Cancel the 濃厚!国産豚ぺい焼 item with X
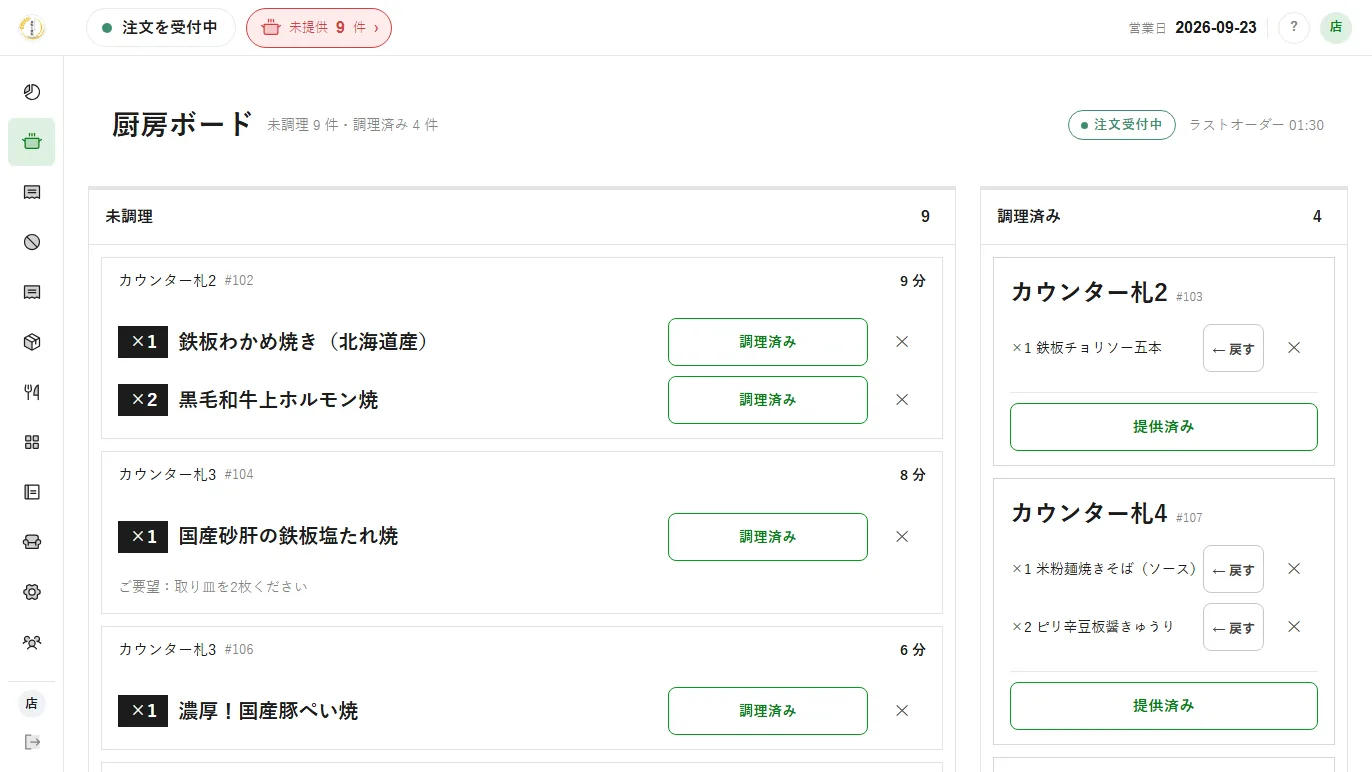Viewport: 1372px width, 772px height. (902, 711)
